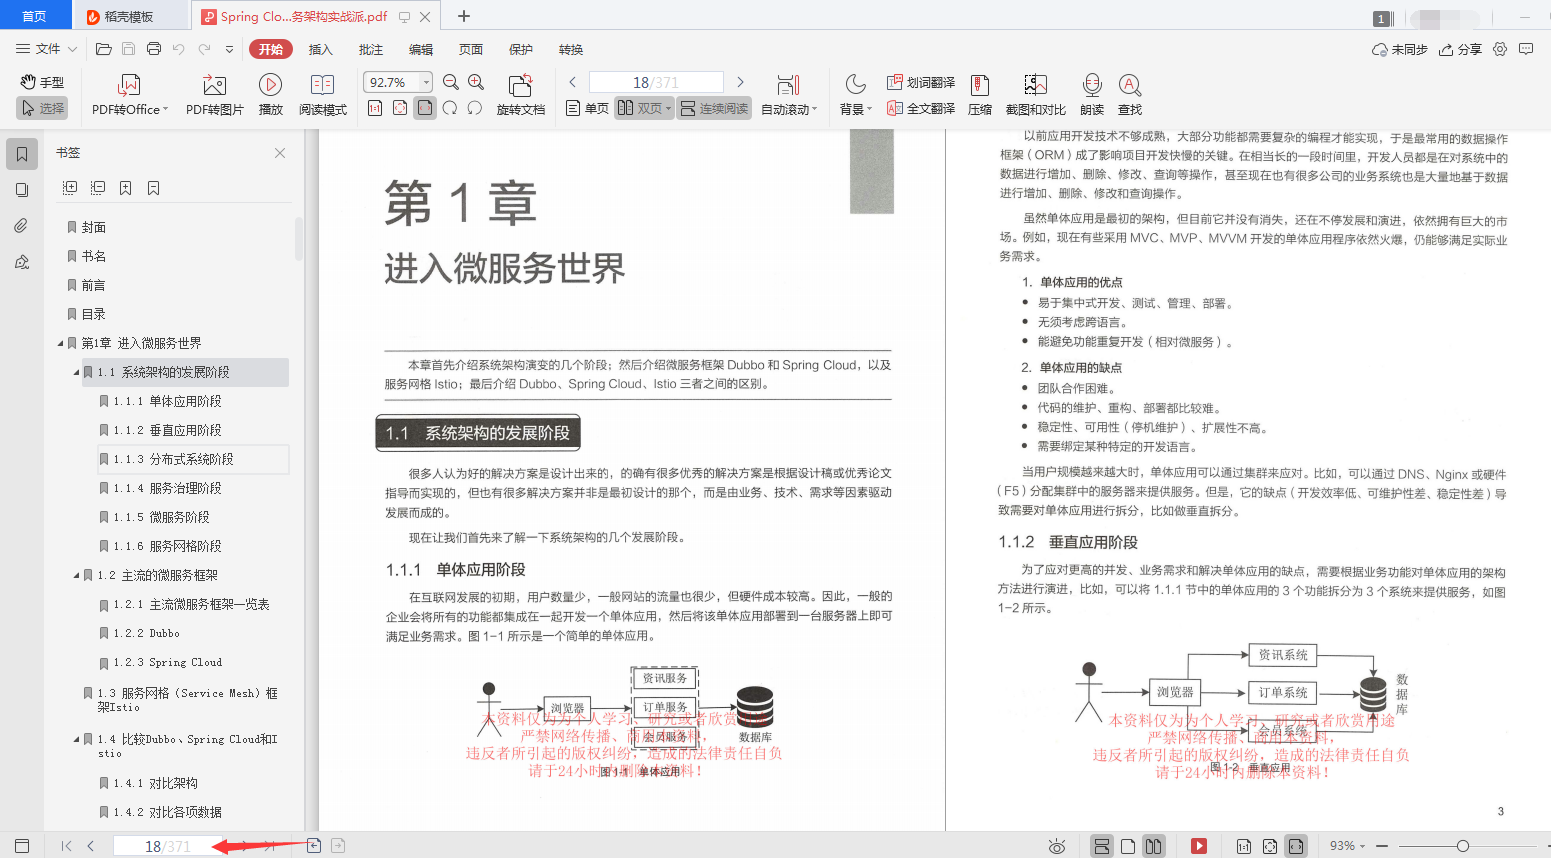This screenshot has width=1551, height=858.
Task: Toggle eye protection mode in status bar
Action: 1057,846
